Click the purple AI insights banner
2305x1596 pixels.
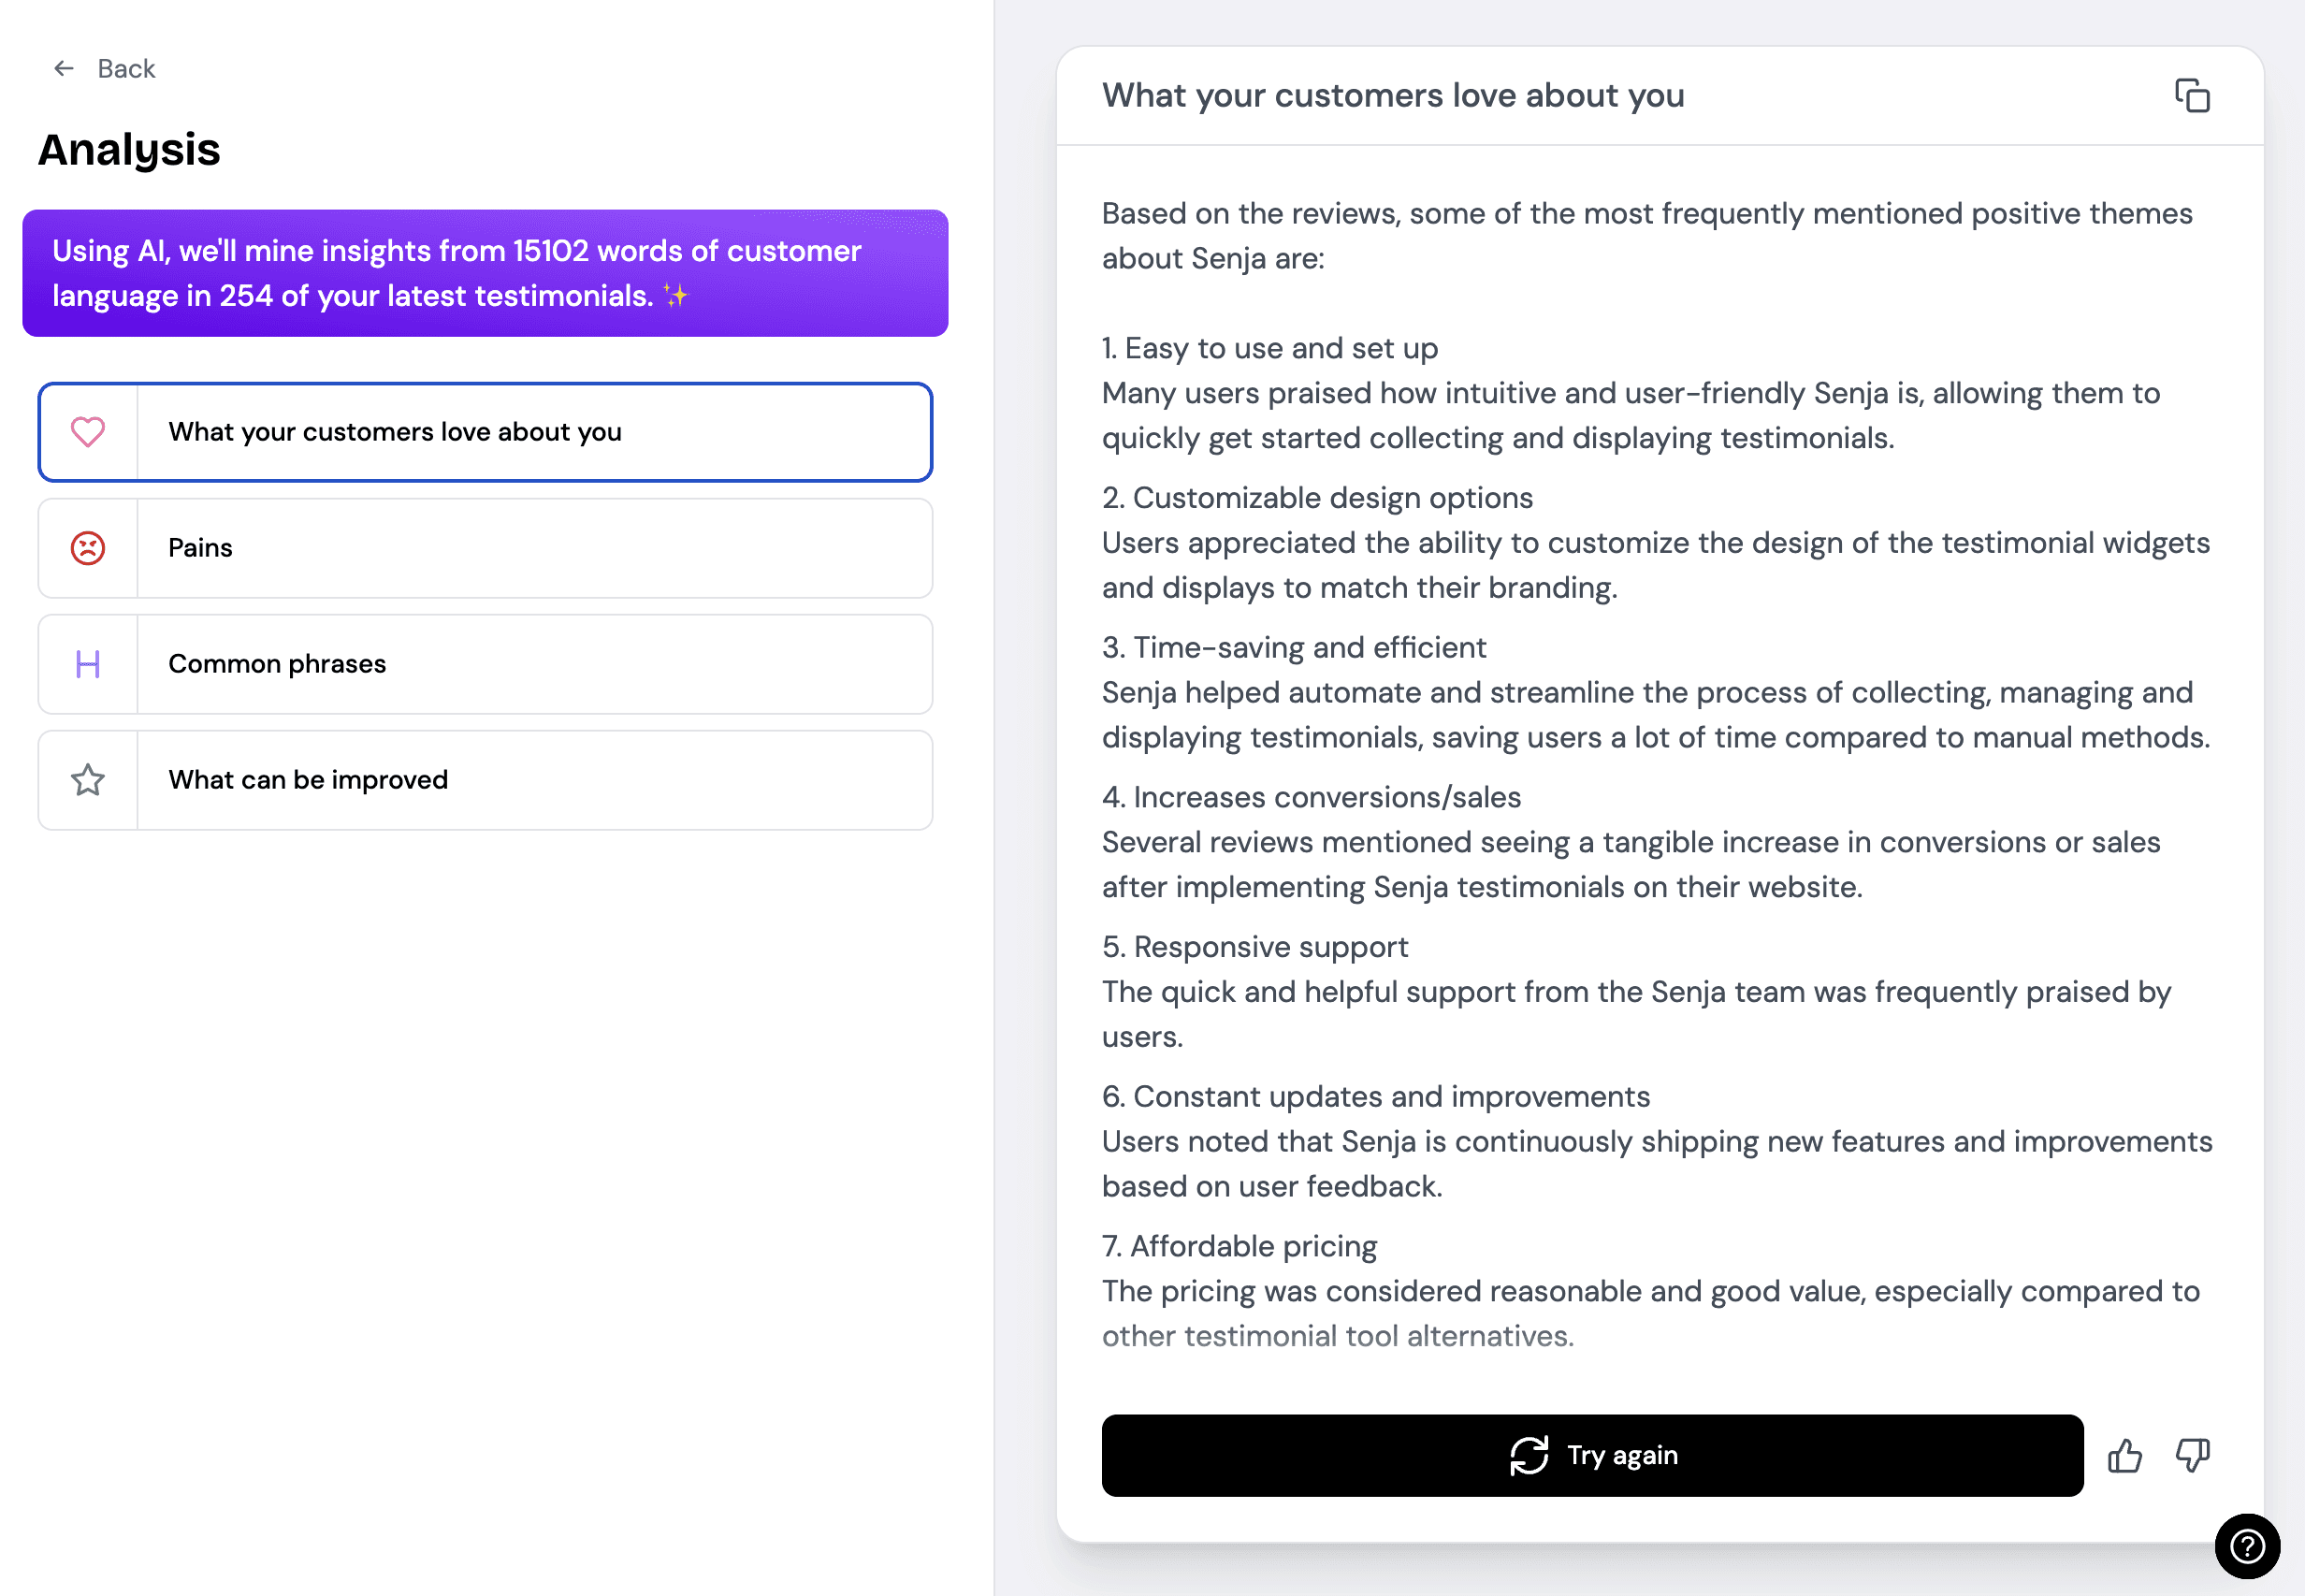tap(485, 273)
